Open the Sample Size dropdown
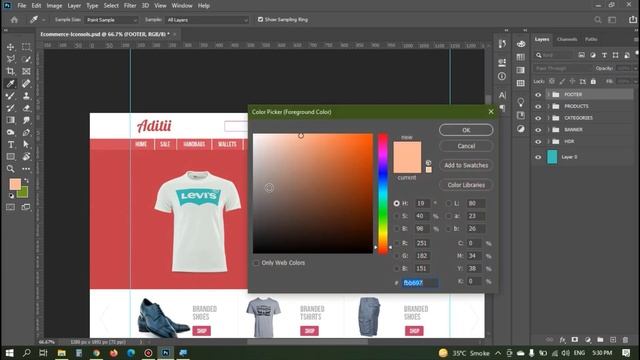 click(x=111, y=20)
